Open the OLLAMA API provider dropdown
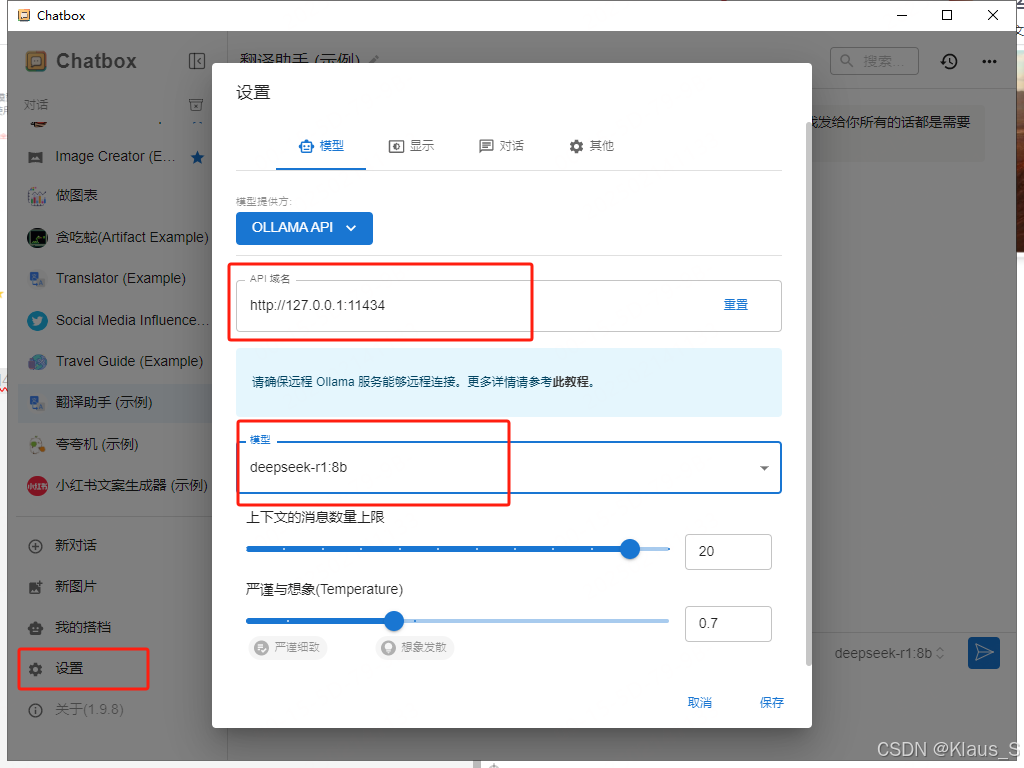 point(304,228)
